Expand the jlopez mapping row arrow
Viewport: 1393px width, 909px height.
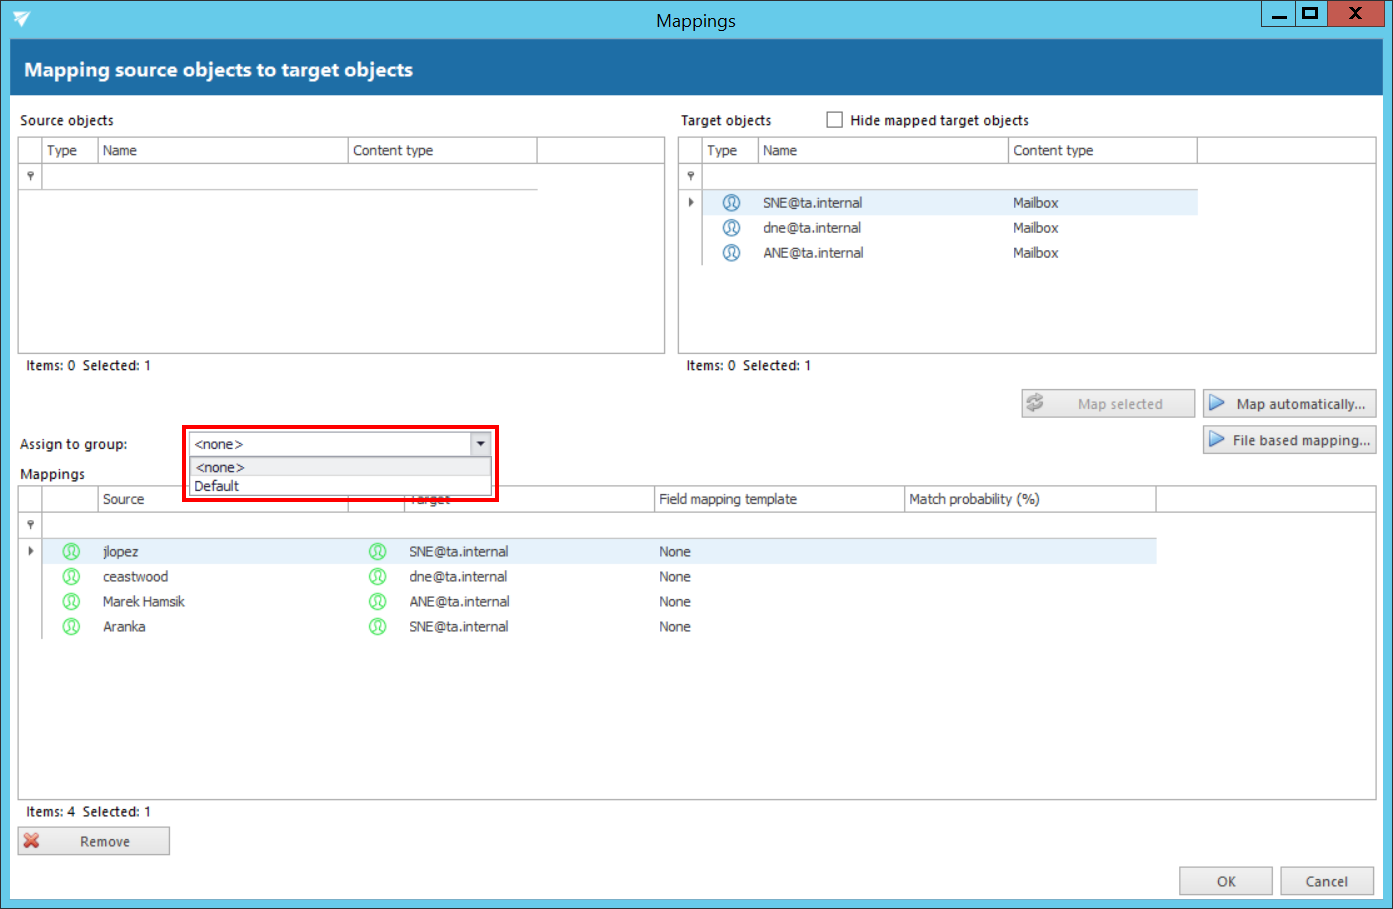[31, 551]
